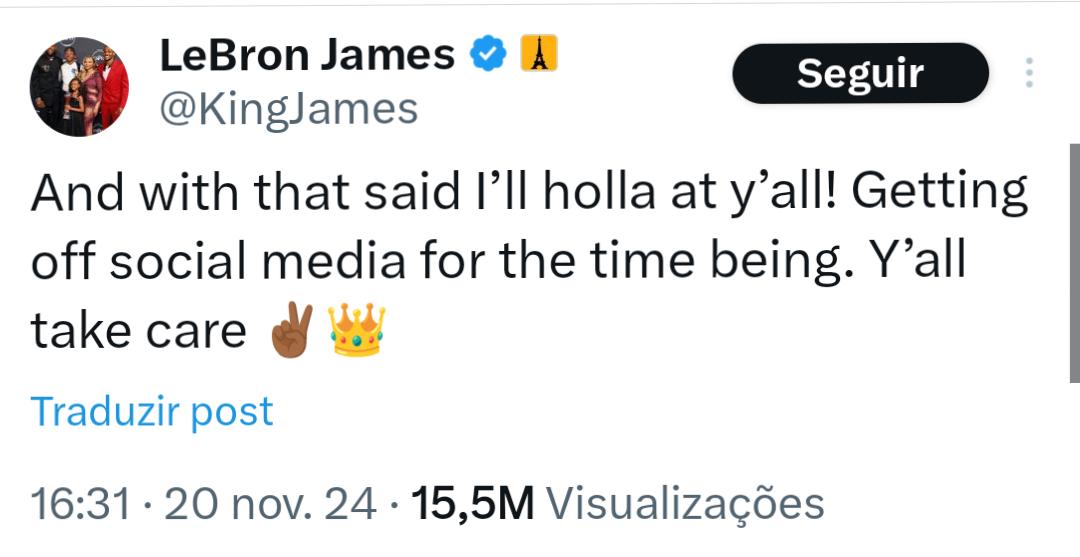Click the crown emoji in the post

[355, 330]
